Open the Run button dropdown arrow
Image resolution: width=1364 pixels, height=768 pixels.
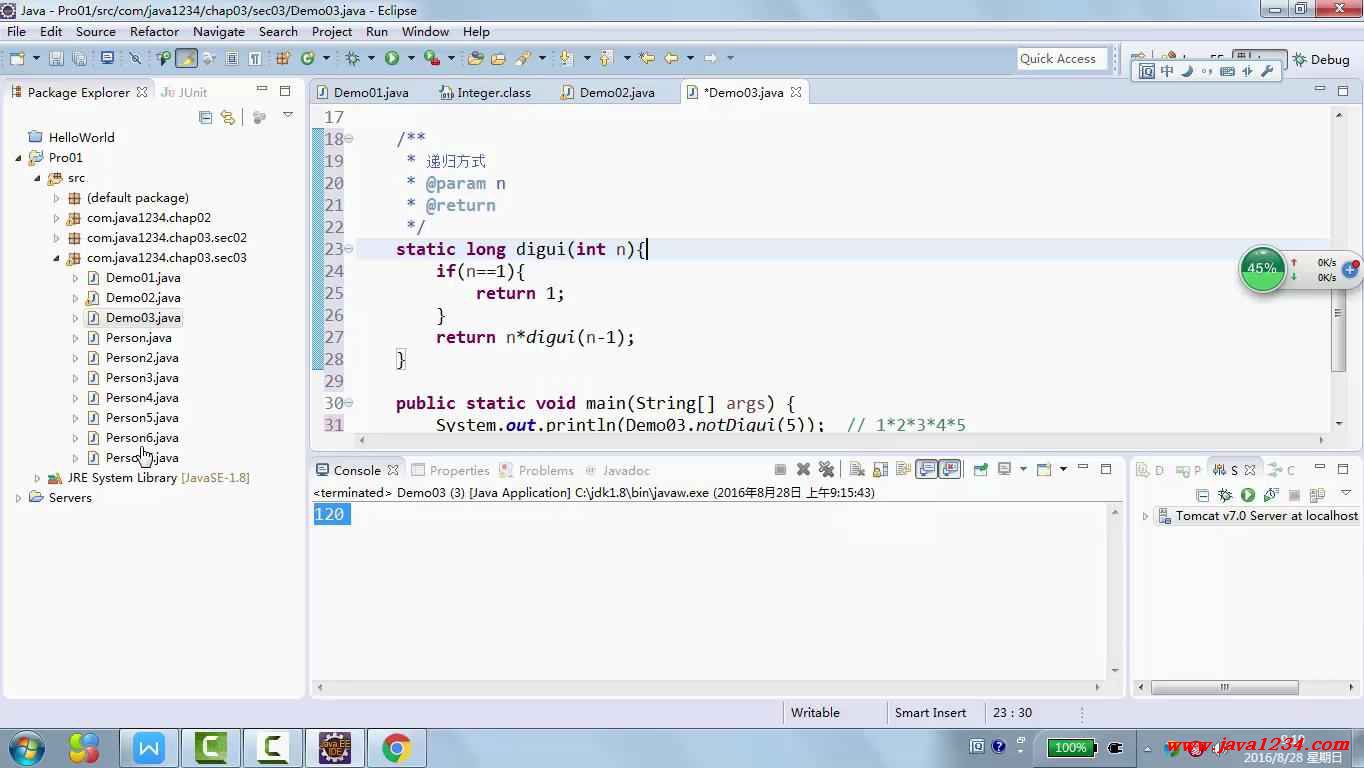click(411, 59)
